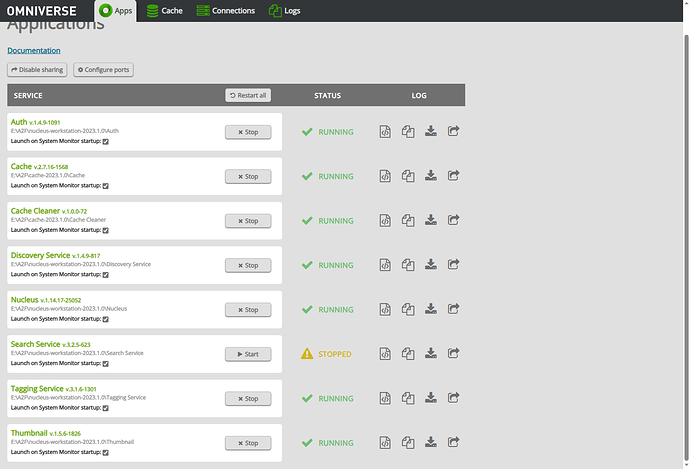690x469 pixels.
Task: Download the Auth service log
Action: pyautogui.click(x=431, y=131)
